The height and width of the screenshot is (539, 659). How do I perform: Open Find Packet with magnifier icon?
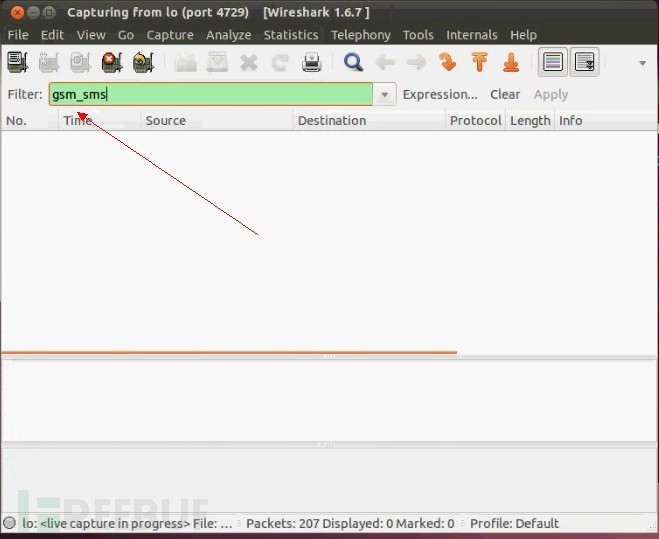click(353, 62)
